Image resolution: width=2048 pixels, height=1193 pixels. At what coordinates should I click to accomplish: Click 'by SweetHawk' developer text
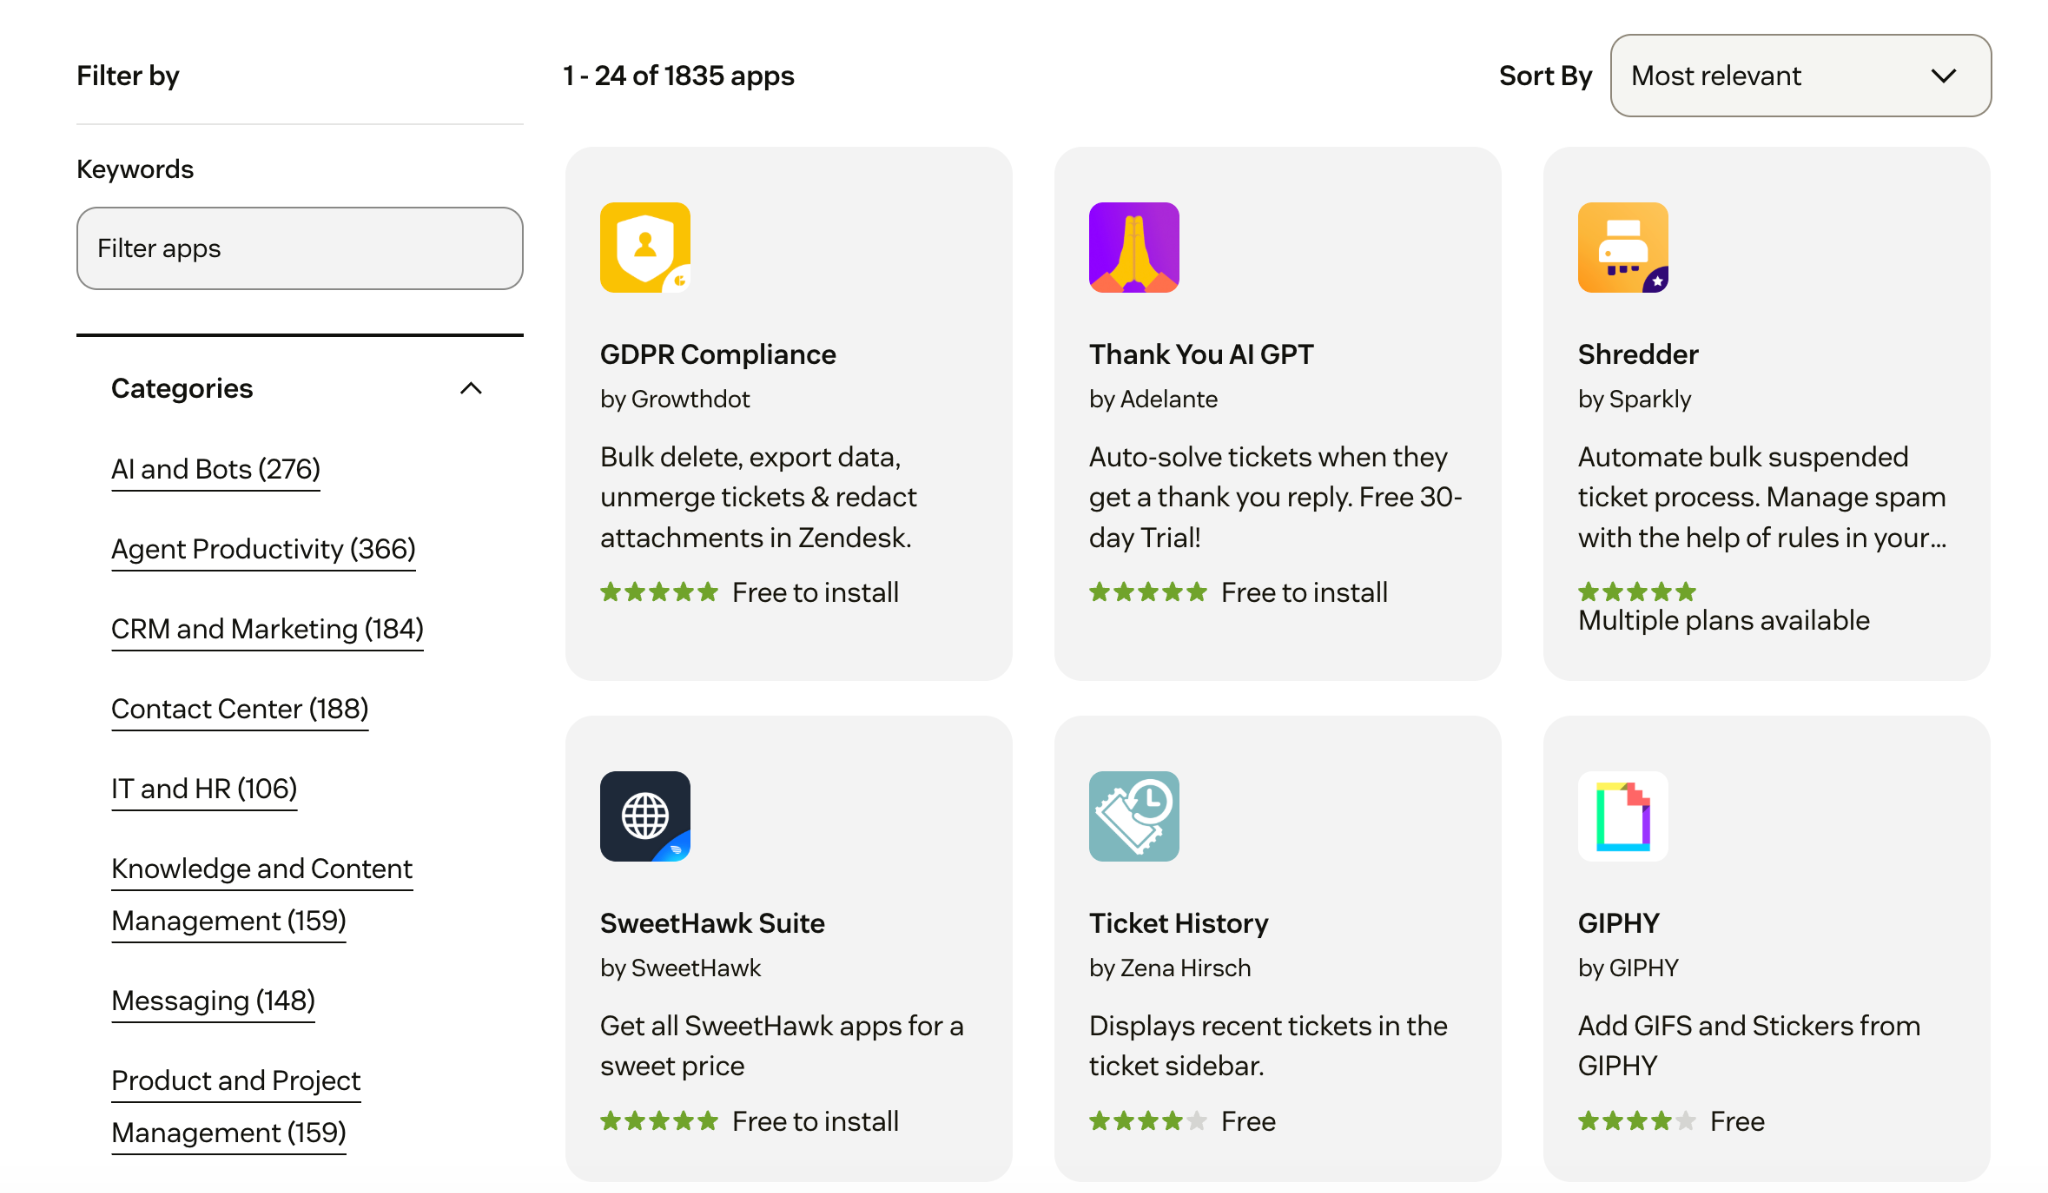pyautogui.click(x=680, y=968)
